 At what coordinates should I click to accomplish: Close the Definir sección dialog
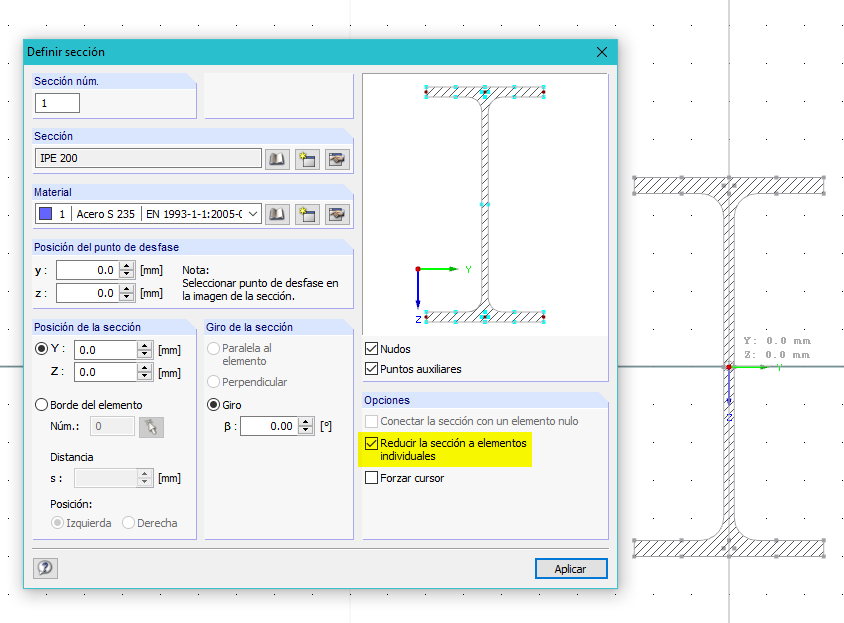[x=602, y=52]
